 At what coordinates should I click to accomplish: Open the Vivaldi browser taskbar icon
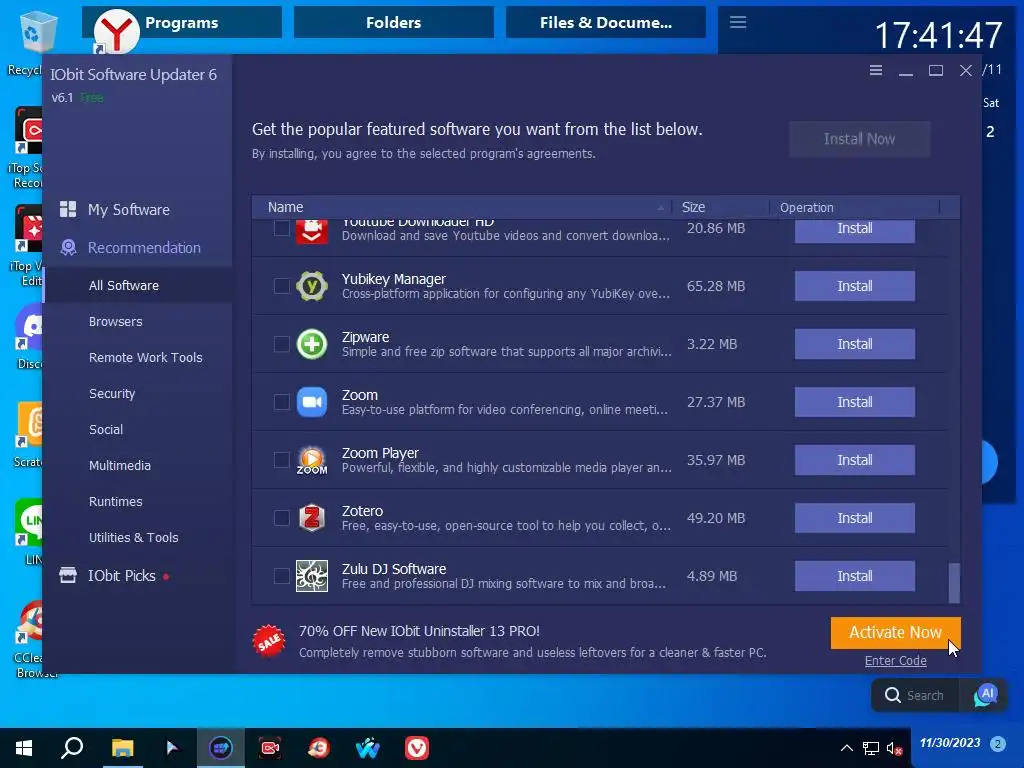point(417,748)
